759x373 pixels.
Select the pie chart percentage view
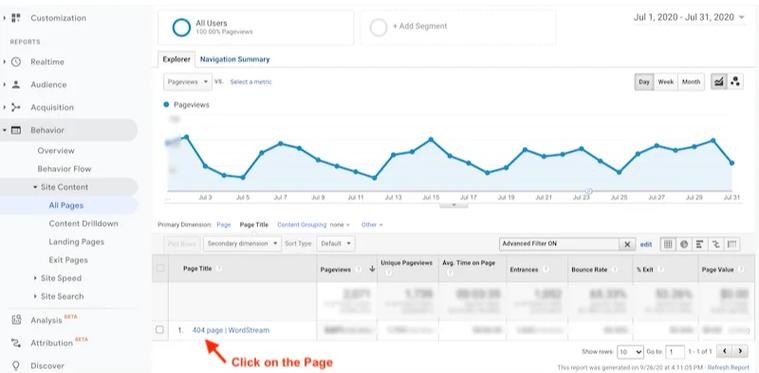pyautogui.click(x=684, y=244)
